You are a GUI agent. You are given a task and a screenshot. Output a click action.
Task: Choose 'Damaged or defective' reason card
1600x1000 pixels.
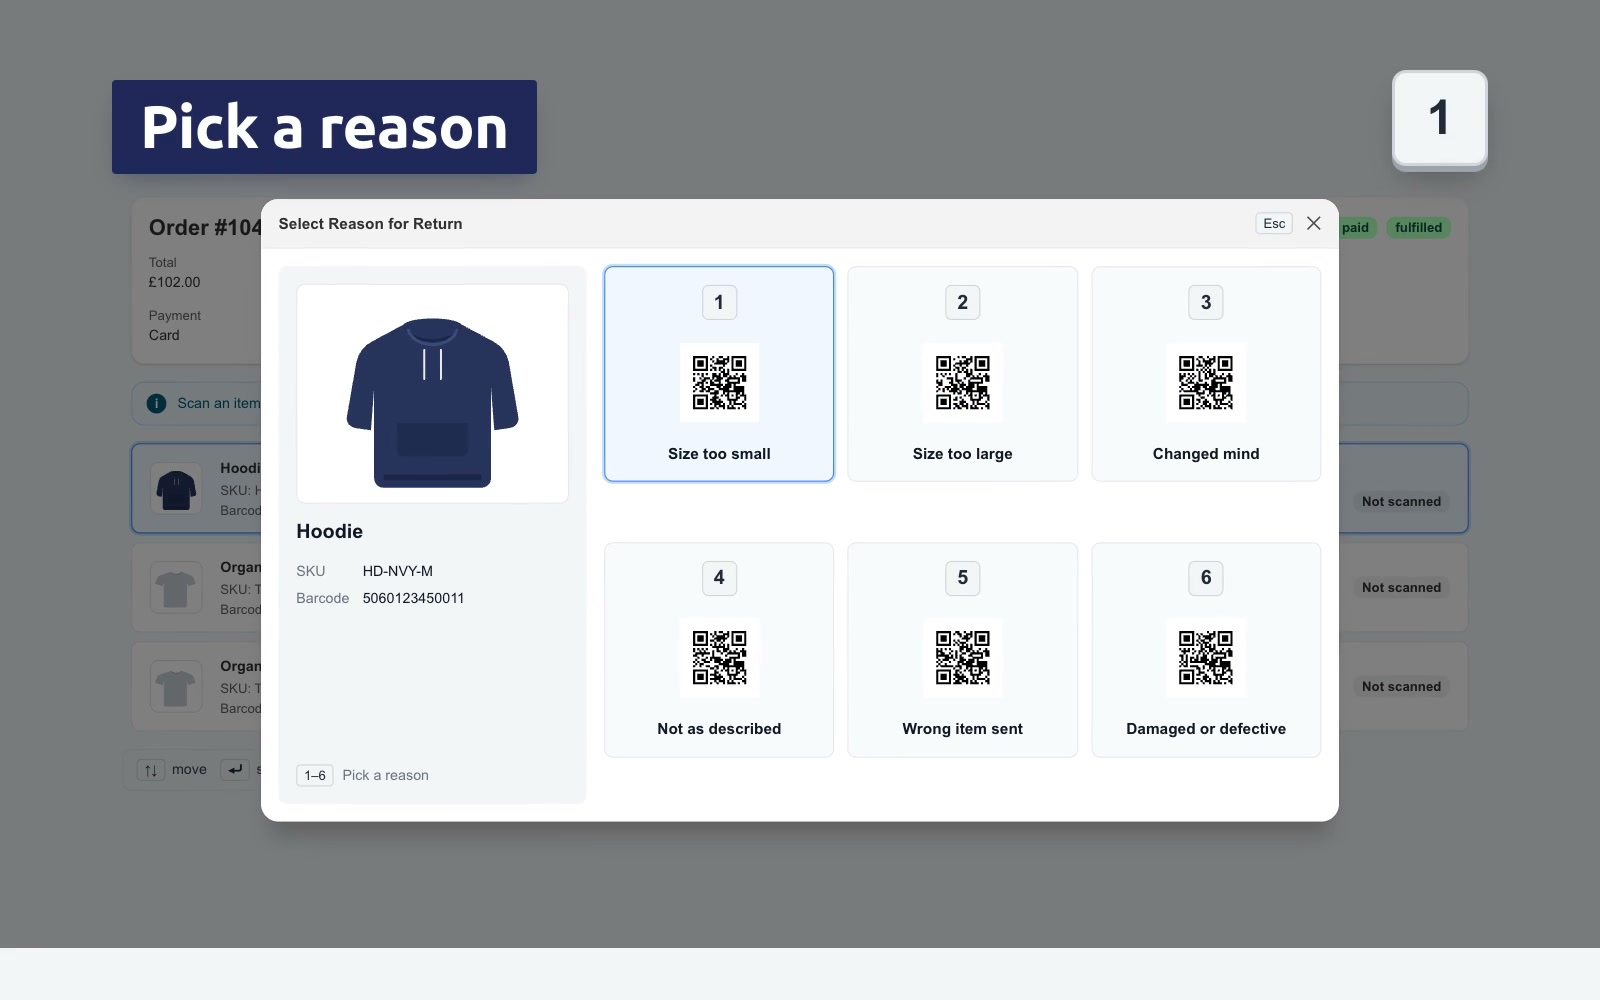coord(1206,650)
